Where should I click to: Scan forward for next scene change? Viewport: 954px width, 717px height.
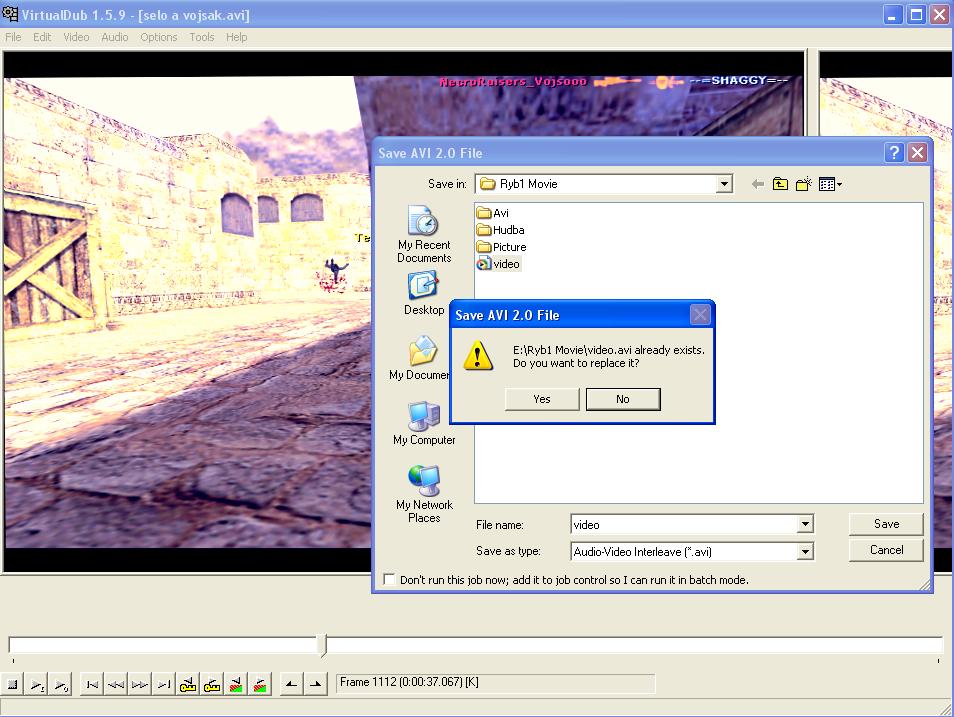(260, 685)
